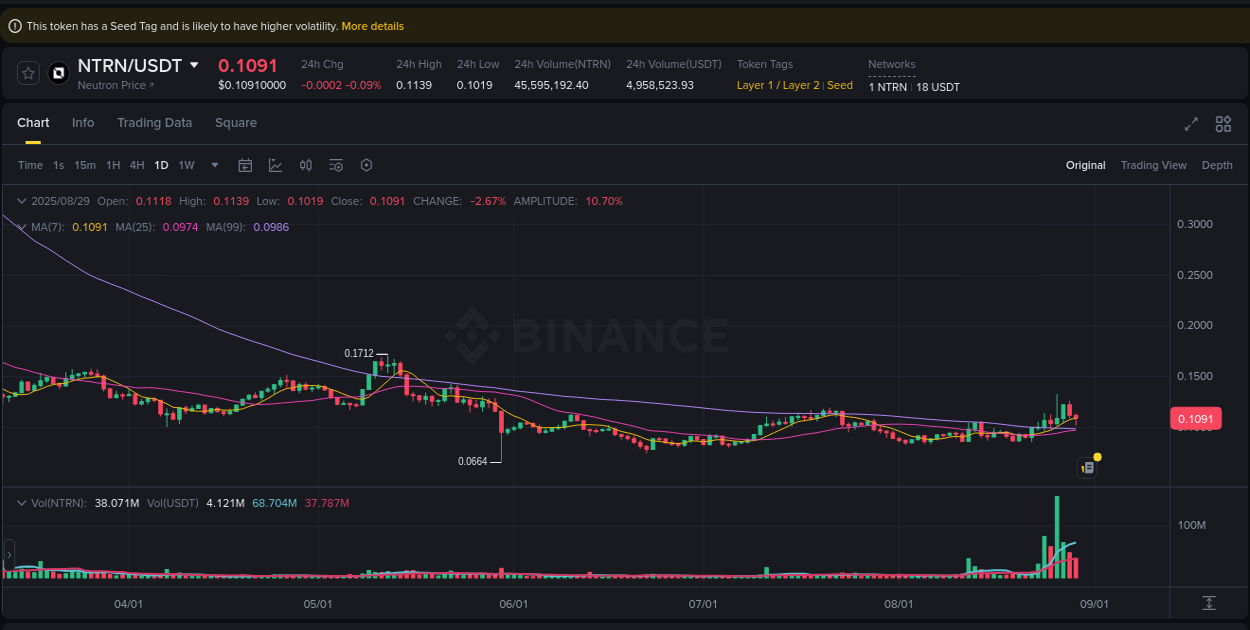Open the Depth chart view

pyautogui.click(x=1217, y=165)
